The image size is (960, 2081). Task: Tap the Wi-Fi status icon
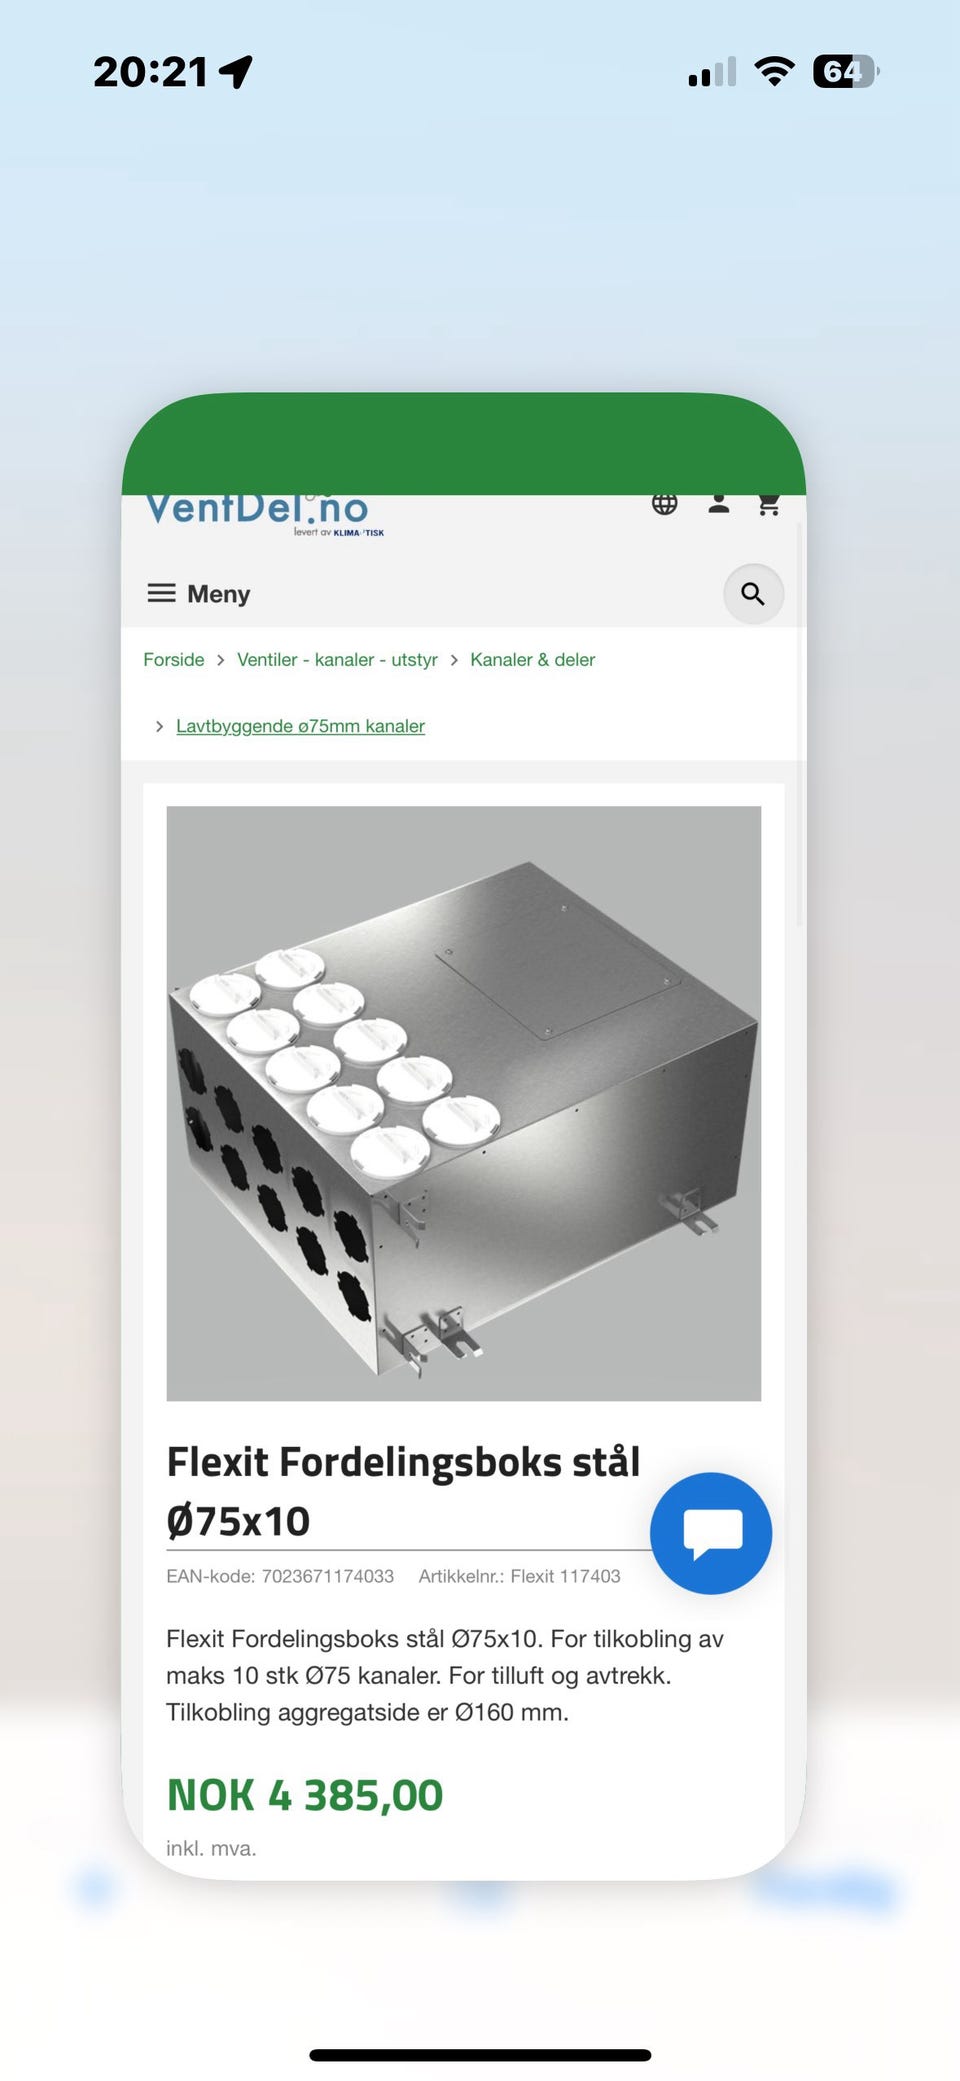point(774,71)
